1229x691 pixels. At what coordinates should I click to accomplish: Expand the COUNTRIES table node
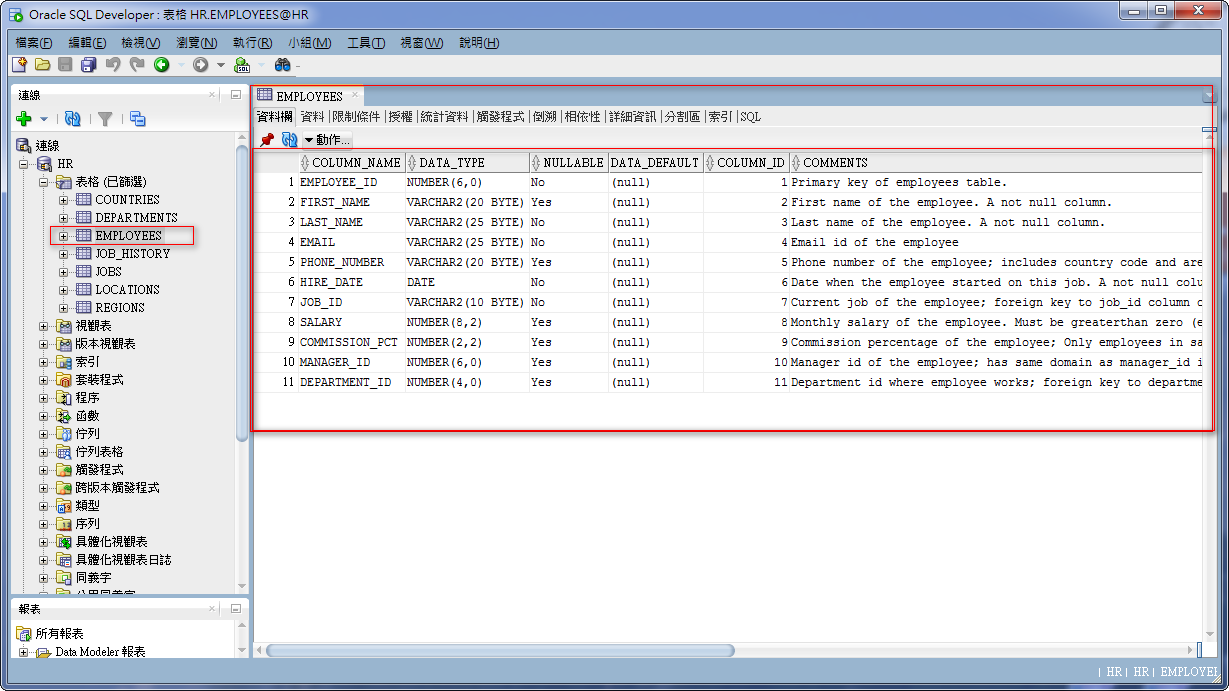[64, 200]
